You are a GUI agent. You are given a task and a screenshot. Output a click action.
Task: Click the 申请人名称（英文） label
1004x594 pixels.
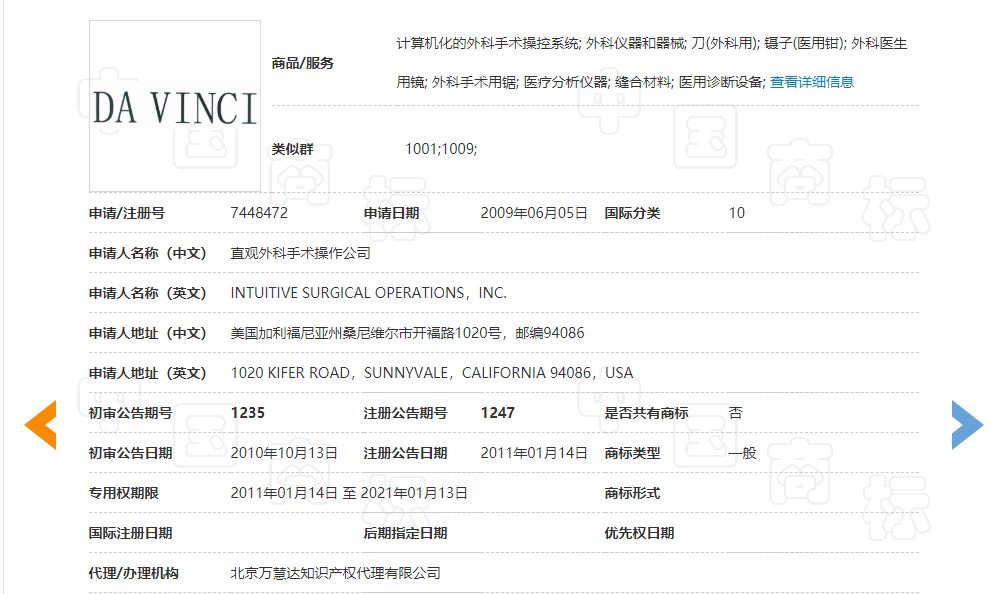147,293
